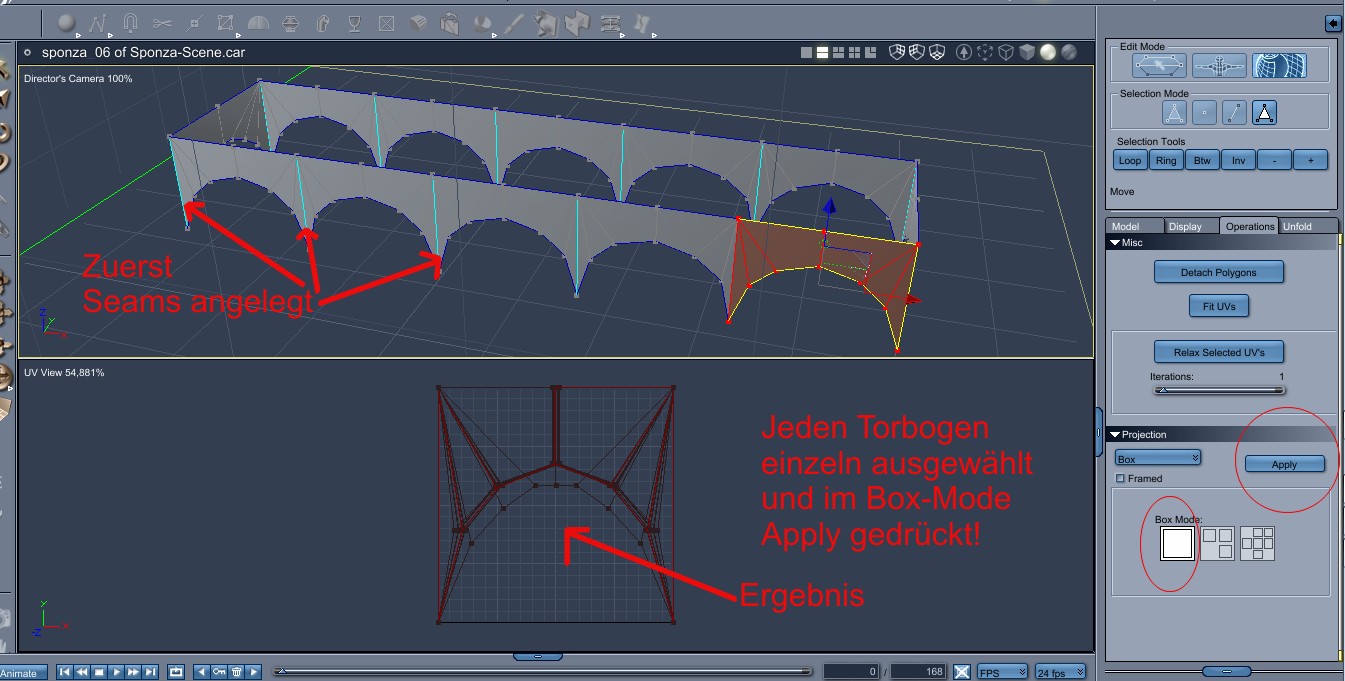Open the Box projection type dropdown

(x=1158, y=459)
